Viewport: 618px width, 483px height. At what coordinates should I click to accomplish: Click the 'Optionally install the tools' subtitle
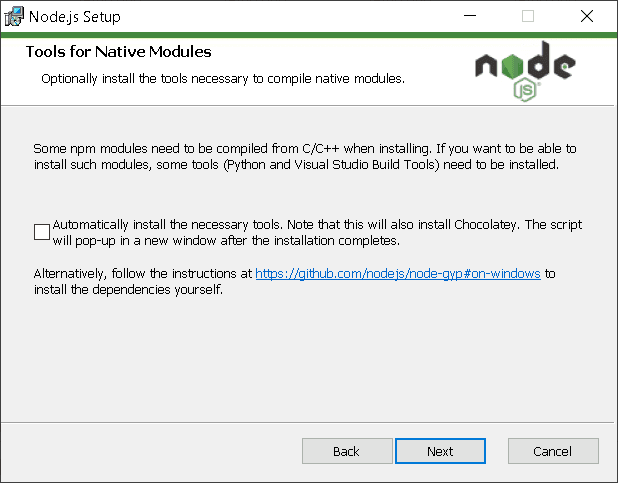point(222,78)
